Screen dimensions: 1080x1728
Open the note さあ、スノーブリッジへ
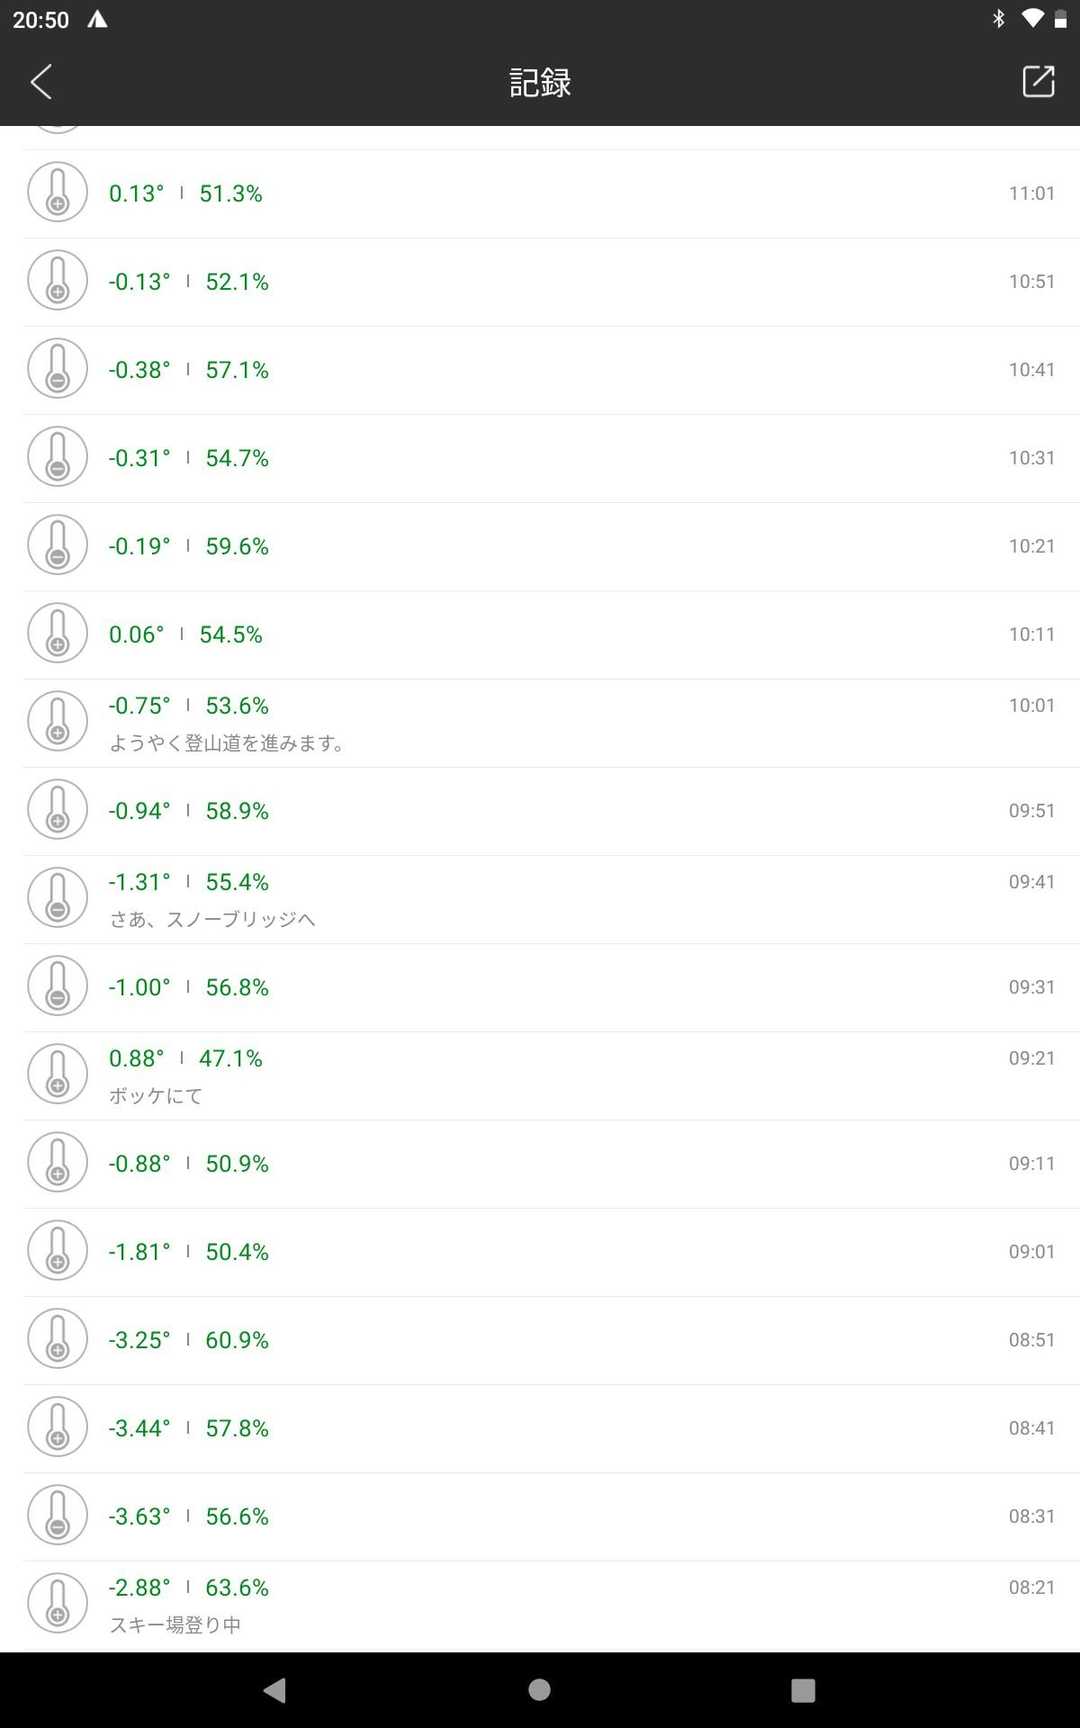point(212,919)
